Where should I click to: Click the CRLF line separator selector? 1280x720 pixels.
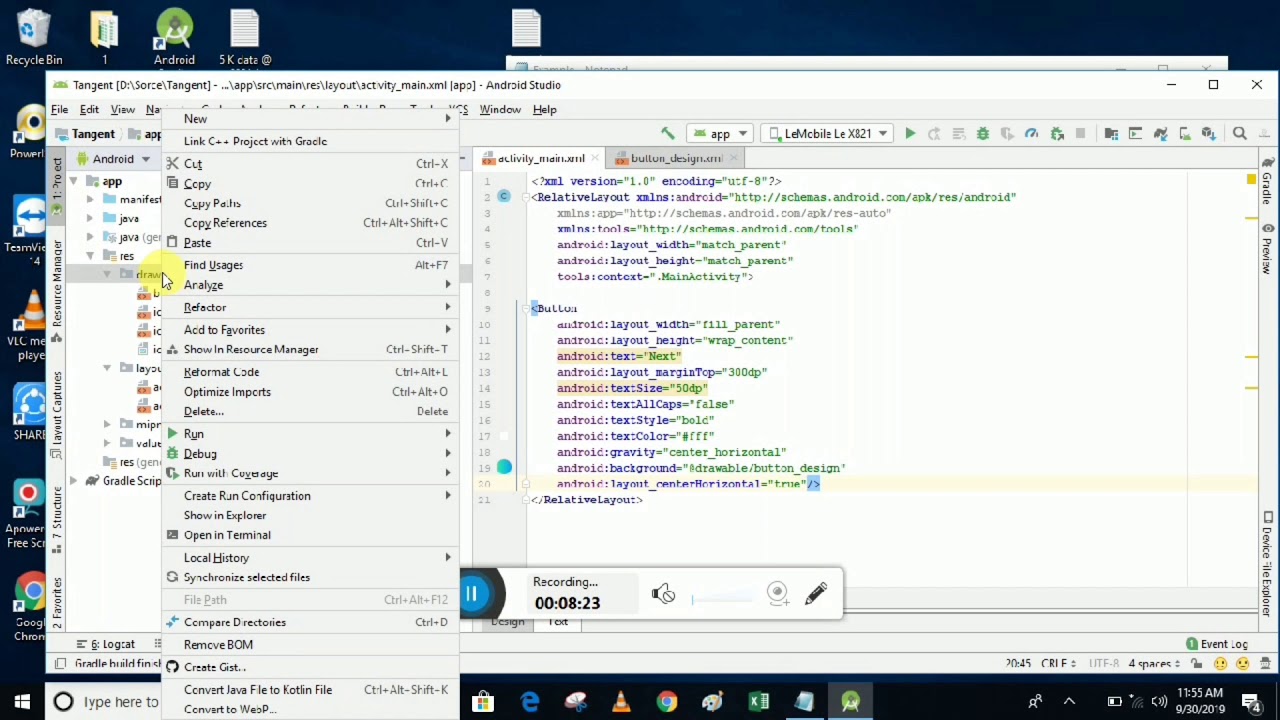[1056, 664]
